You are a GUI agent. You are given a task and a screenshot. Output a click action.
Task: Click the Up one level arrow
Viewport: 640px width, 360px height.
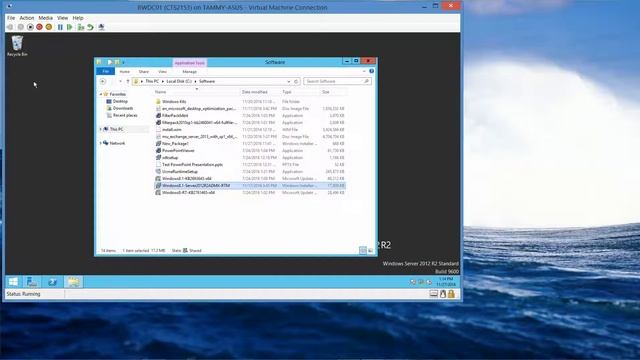pyautogui.click(x=128, y=81)
